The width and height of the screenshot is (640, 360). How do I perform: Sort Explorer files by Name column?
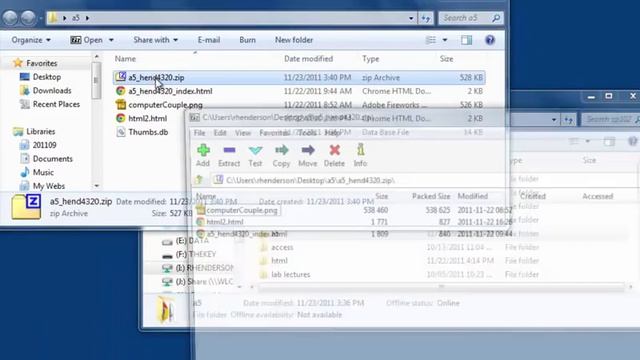pyautogui.click(x=125, y=59)
